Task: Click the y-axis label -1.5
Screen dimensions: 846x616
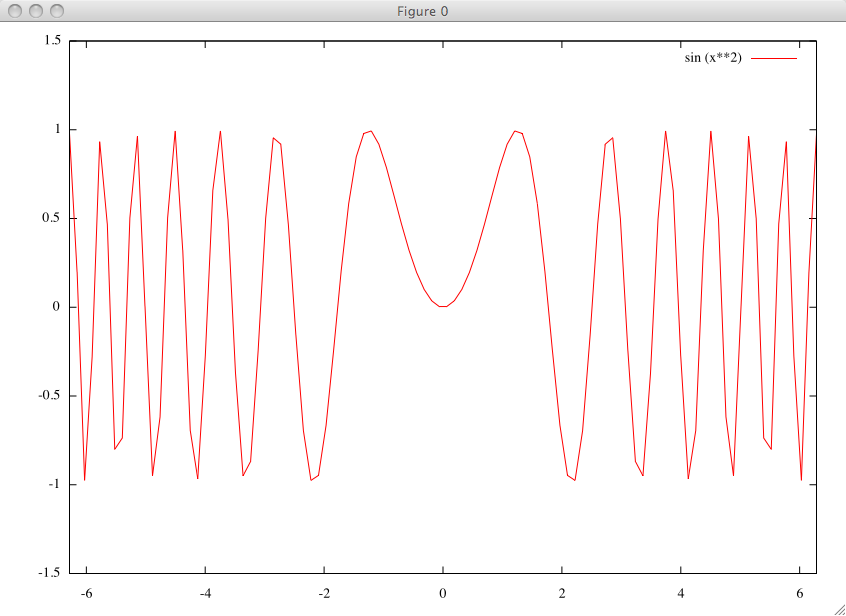Action: [x=50, y=573]
